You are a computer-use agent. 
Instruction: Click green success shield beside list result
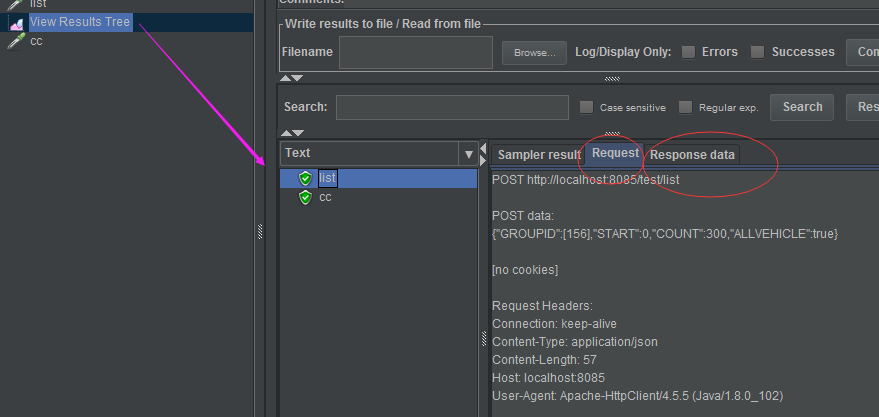pyautogui.click(x=305, y=178)
